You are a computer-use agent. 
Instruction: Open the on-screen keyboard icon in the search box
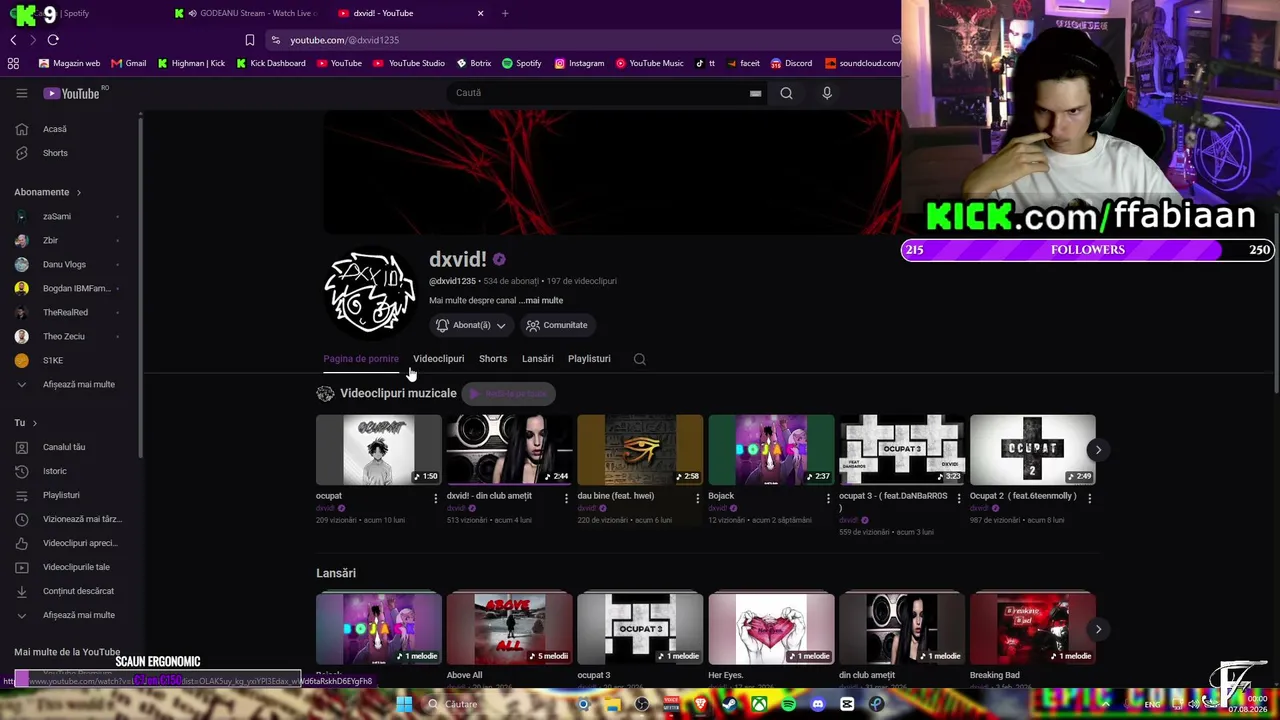tap(755, 93)
